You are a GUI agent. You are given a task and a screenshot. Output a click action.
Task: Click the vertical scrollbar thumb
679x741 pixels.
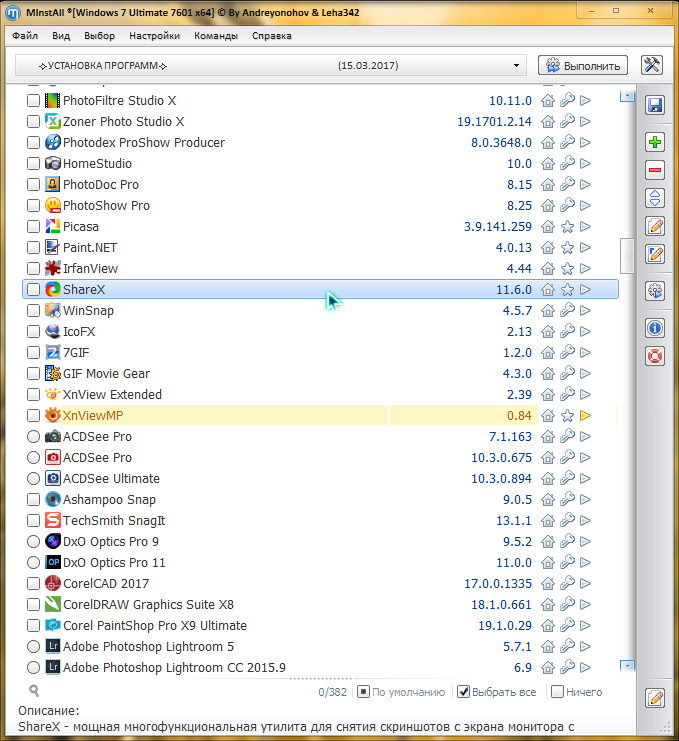[627, 256]
